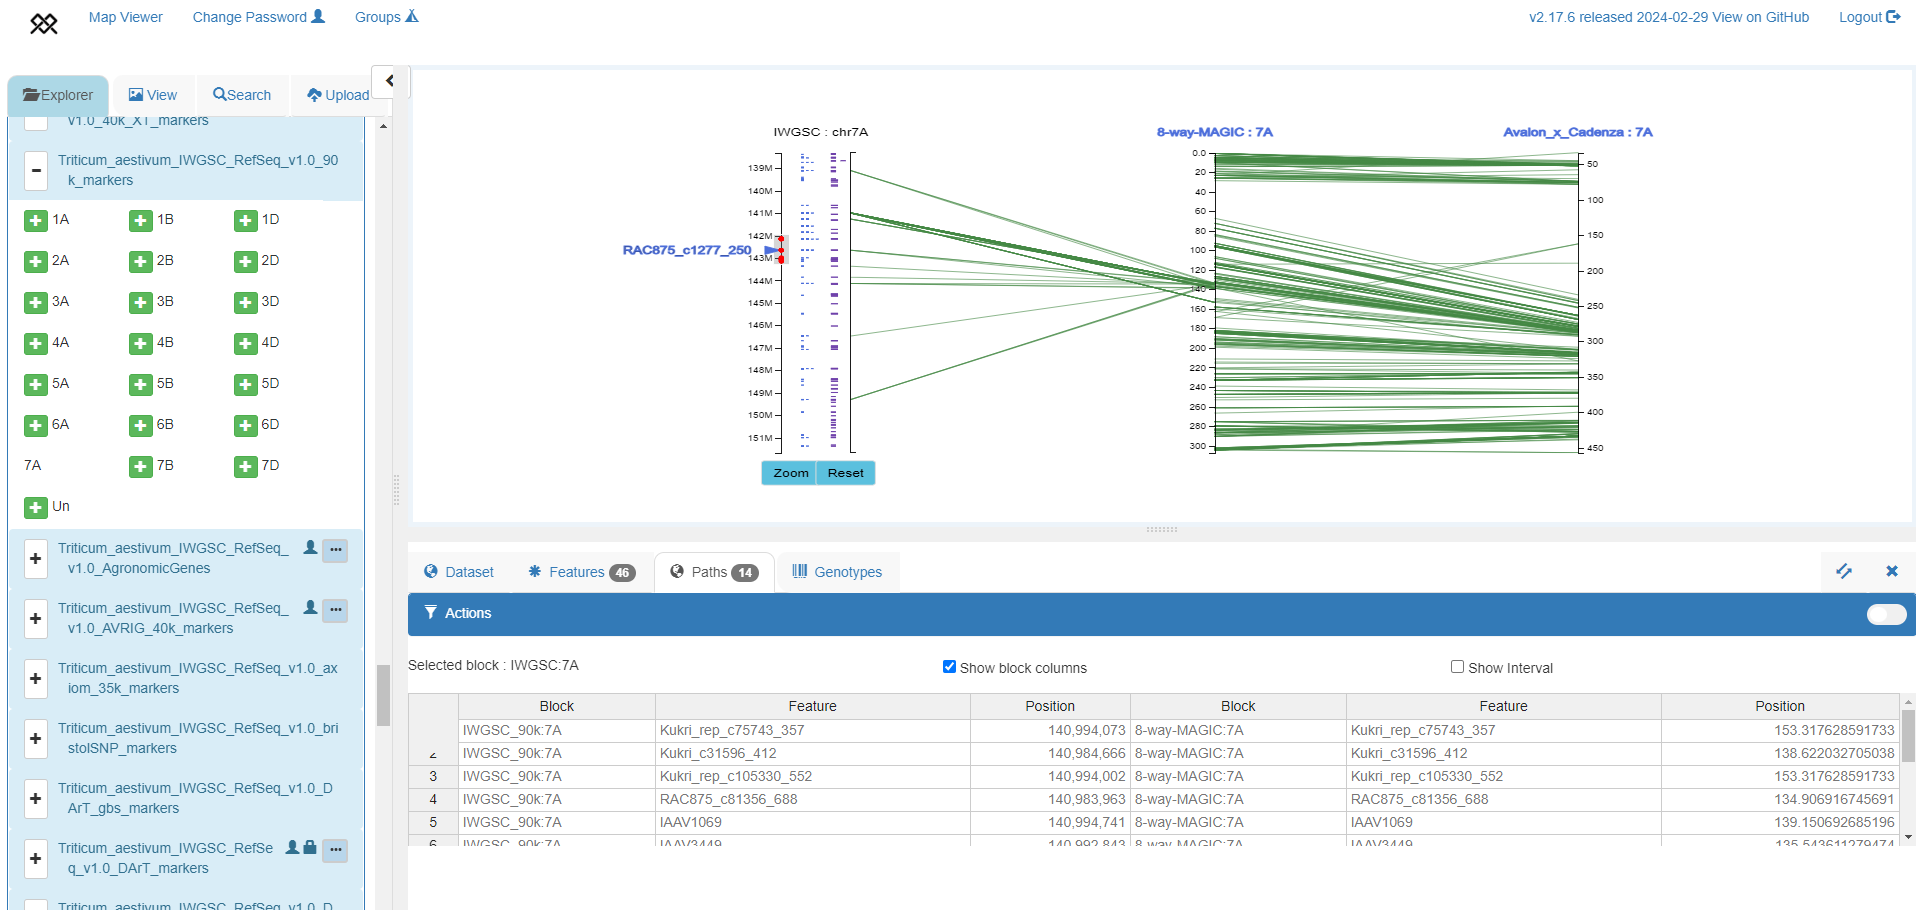This screenshot has height=910, width=1916.
Task: Click the Pretzel logo in the top-left corner
Action: [43, 22]
